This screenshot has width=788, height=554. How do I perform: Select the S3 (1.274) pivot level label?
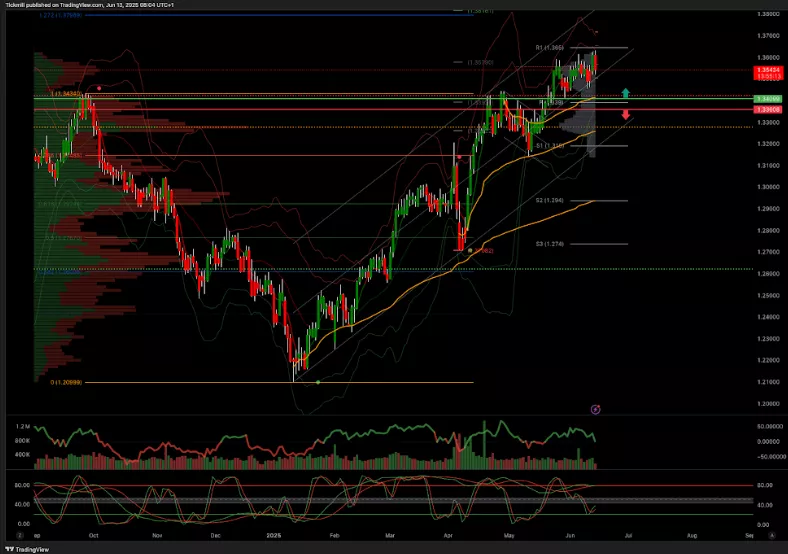pos(550,243)
